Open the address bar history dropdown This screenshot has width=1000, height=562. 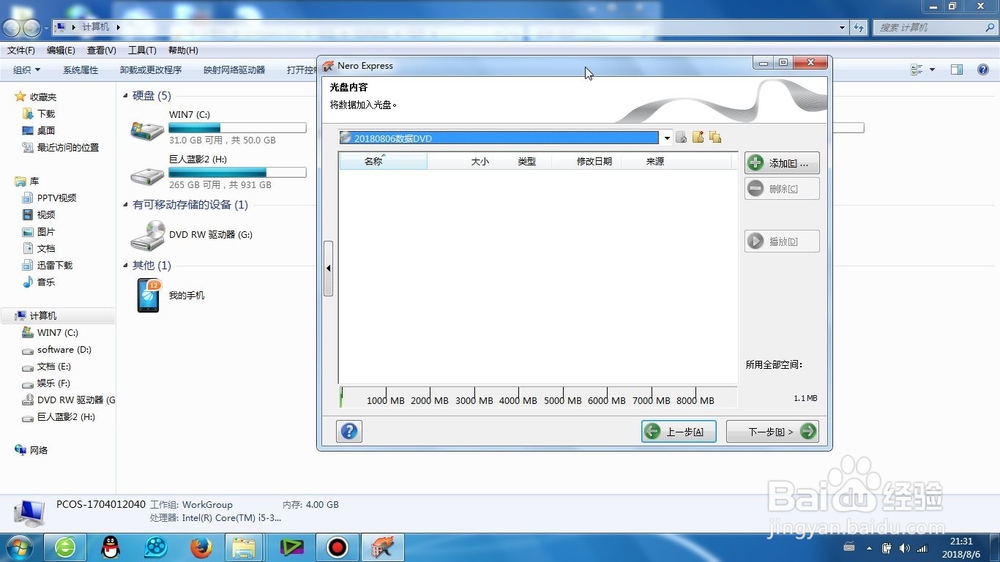click(842, 27)
